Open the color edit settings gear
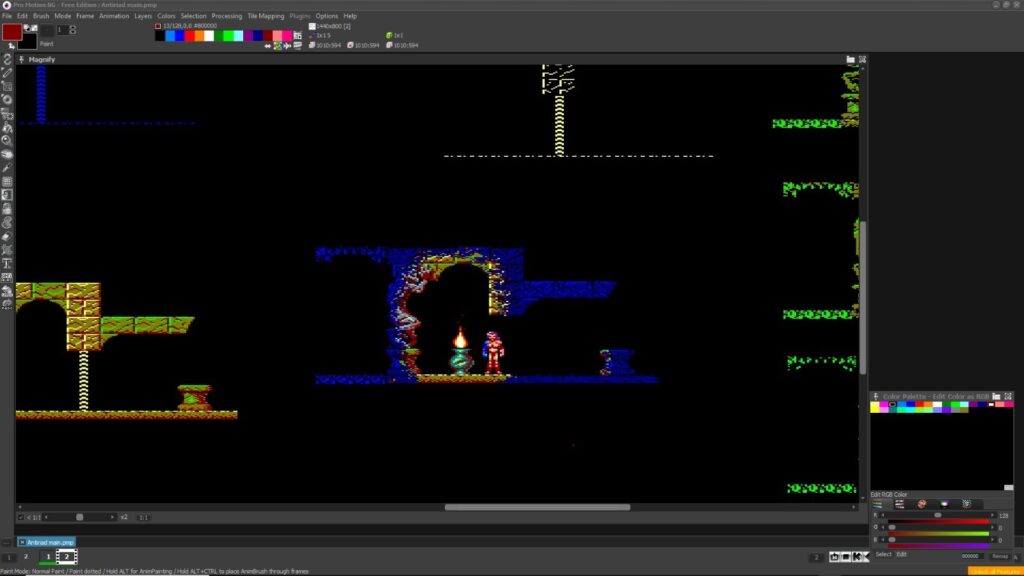The width and height of the screenshot is (1024, 576). 967,504
